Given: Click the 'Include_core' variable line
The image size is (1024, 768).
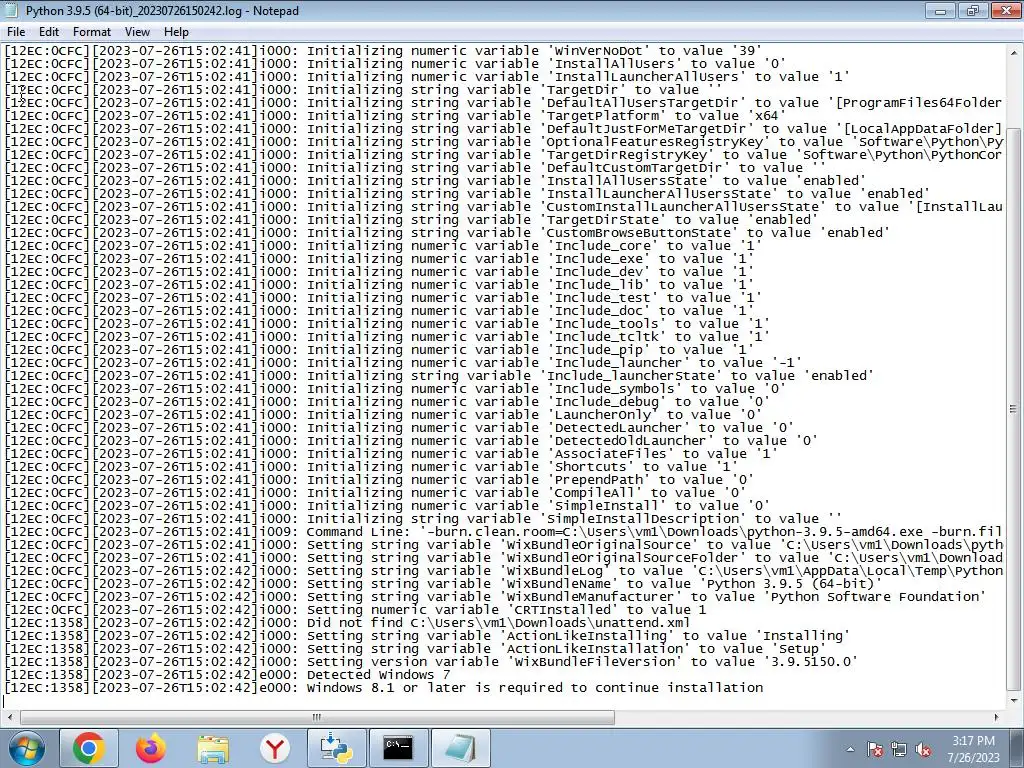Looking at the screenshot, I should [383, 246].
